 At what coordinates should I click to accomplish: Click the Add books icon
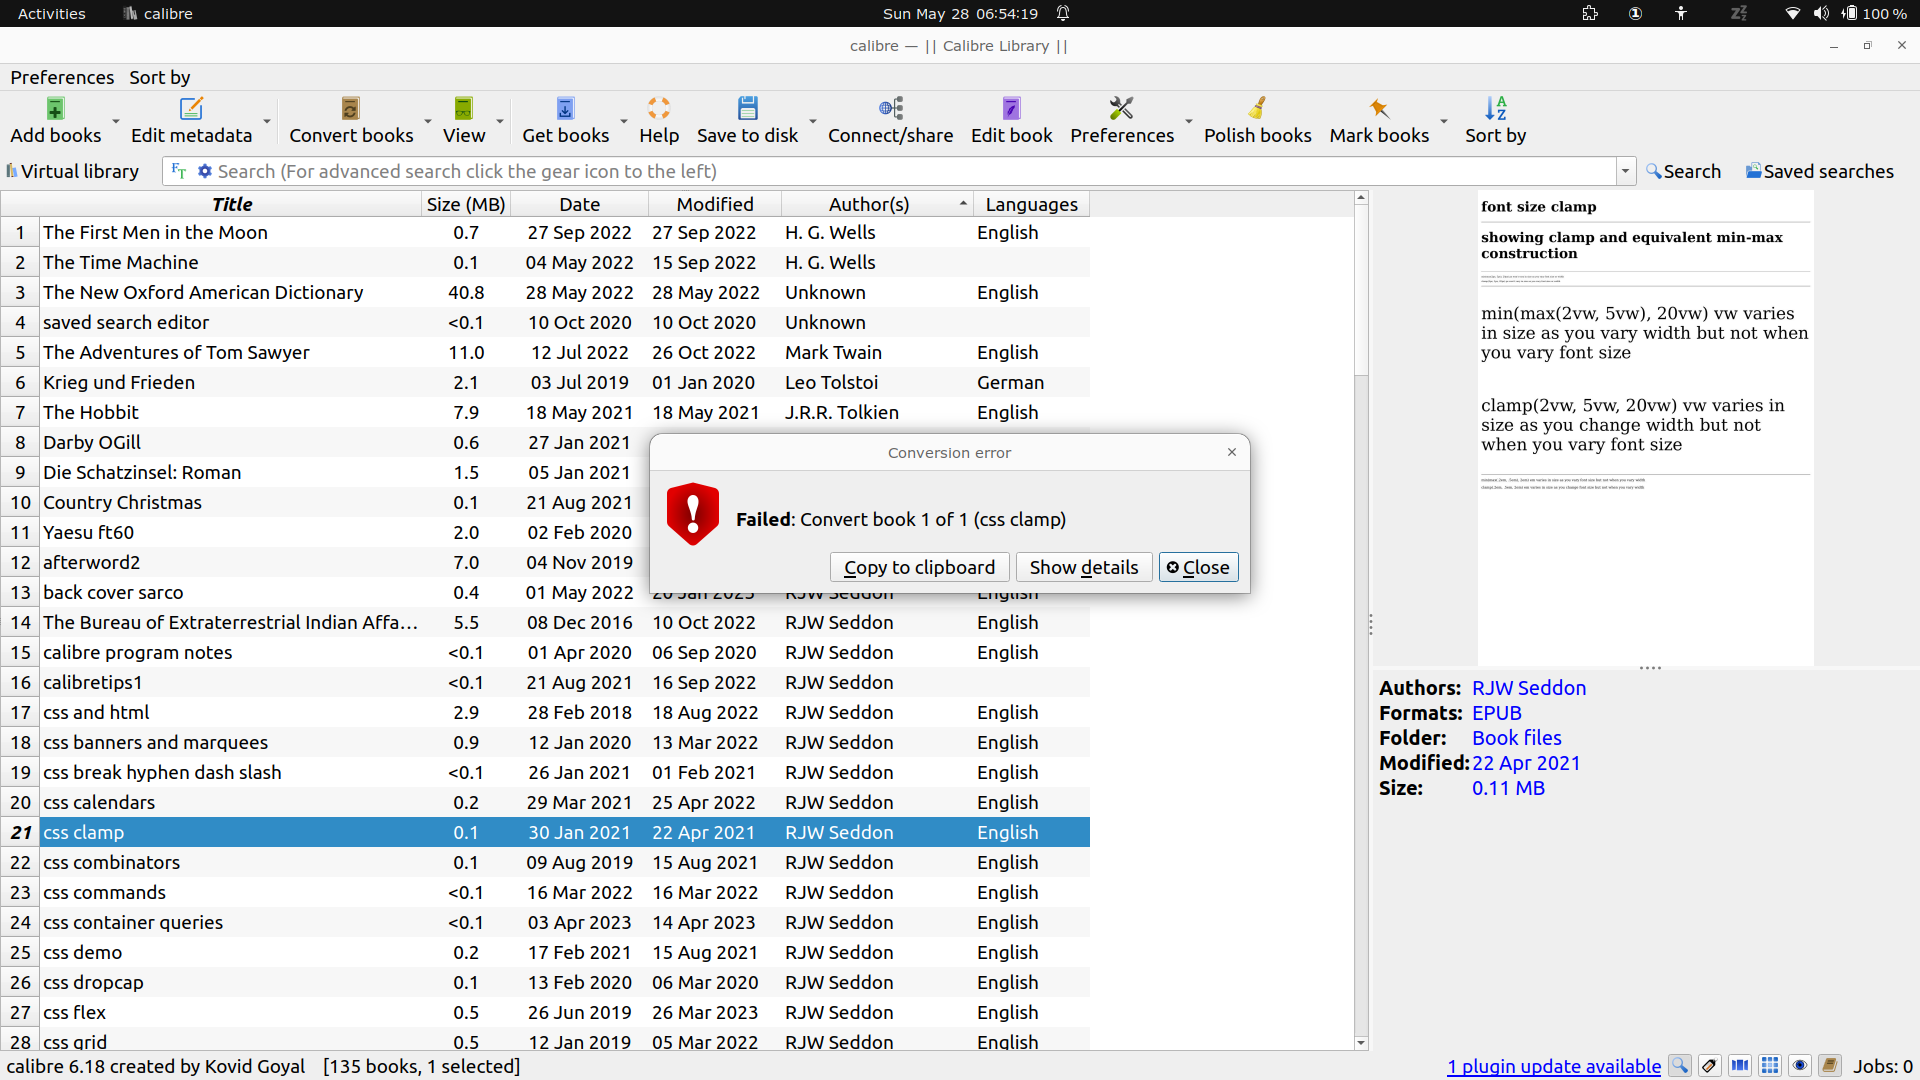pyautogui.click(x=55, y=108)
